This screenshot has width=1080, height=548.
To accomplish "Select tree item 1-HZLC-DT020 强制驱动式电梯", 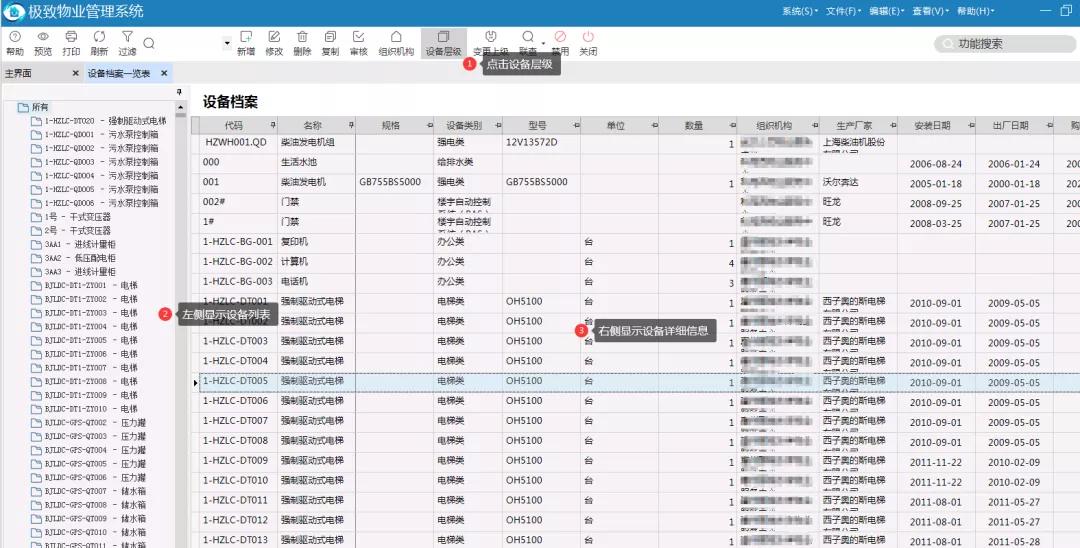I will 105,121.
